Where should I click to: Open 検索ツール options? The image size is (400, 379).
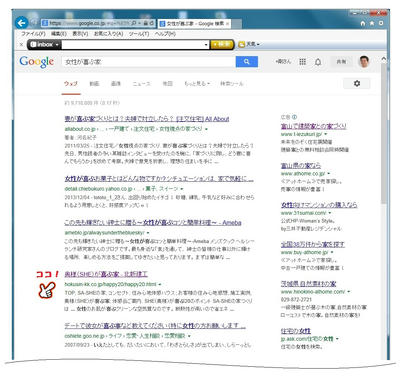point(232,84)
